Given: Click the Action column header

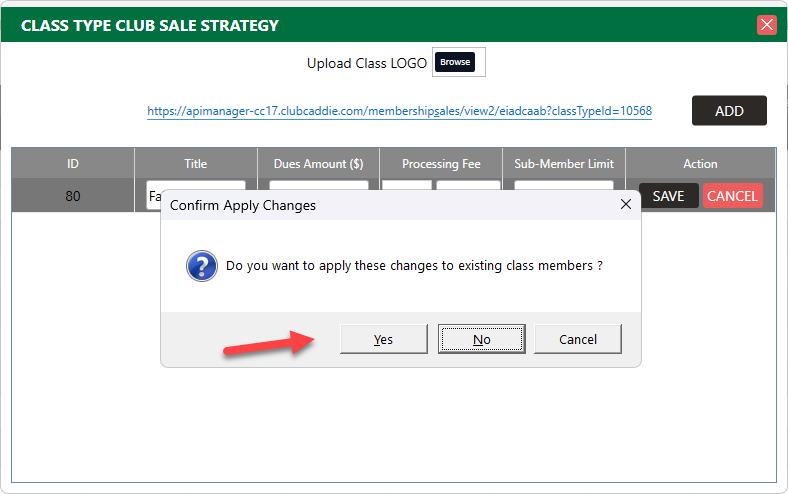Looking at the screenshot, I should 700,164.
